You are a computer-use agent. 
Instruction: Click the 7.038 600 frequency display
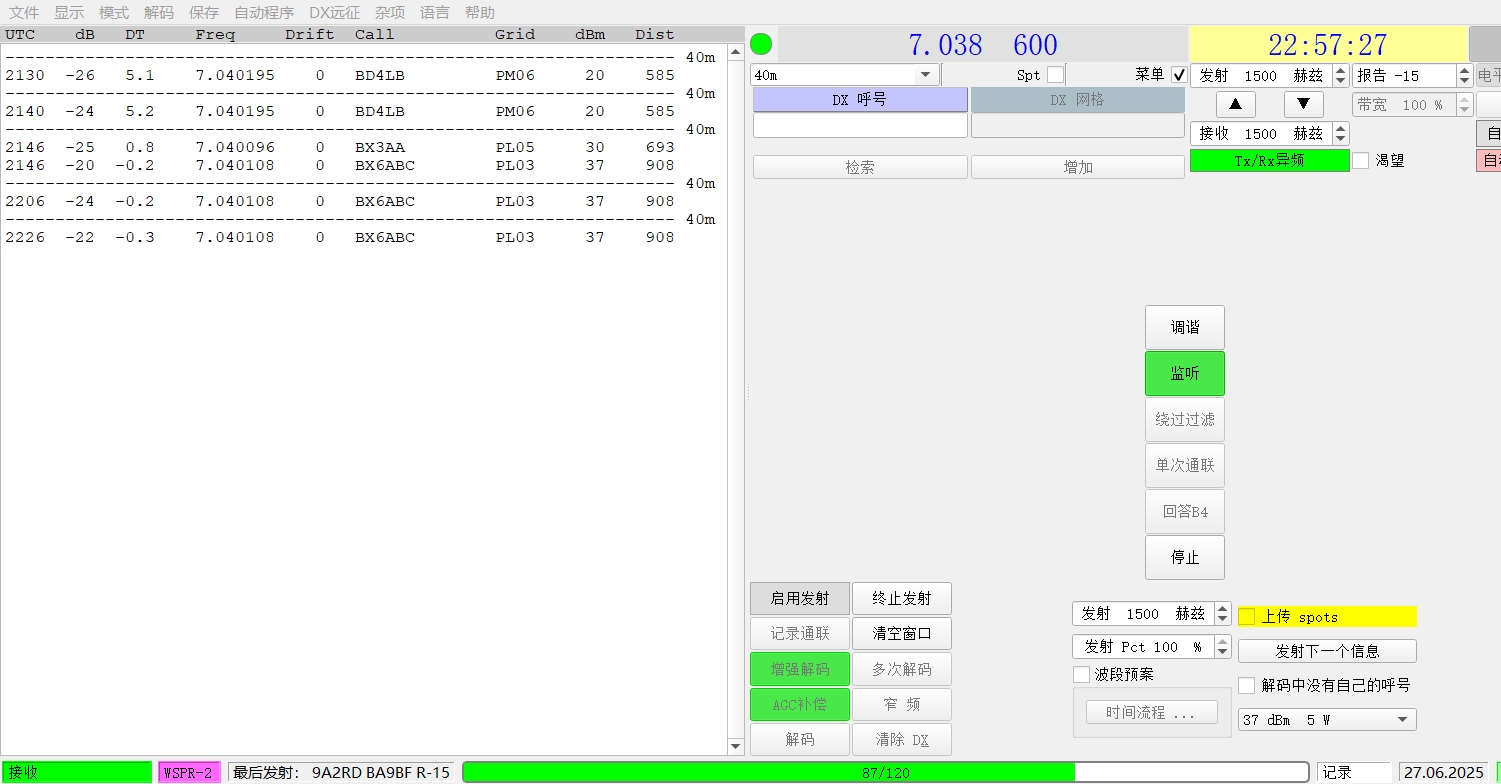[x=982, y=45]
